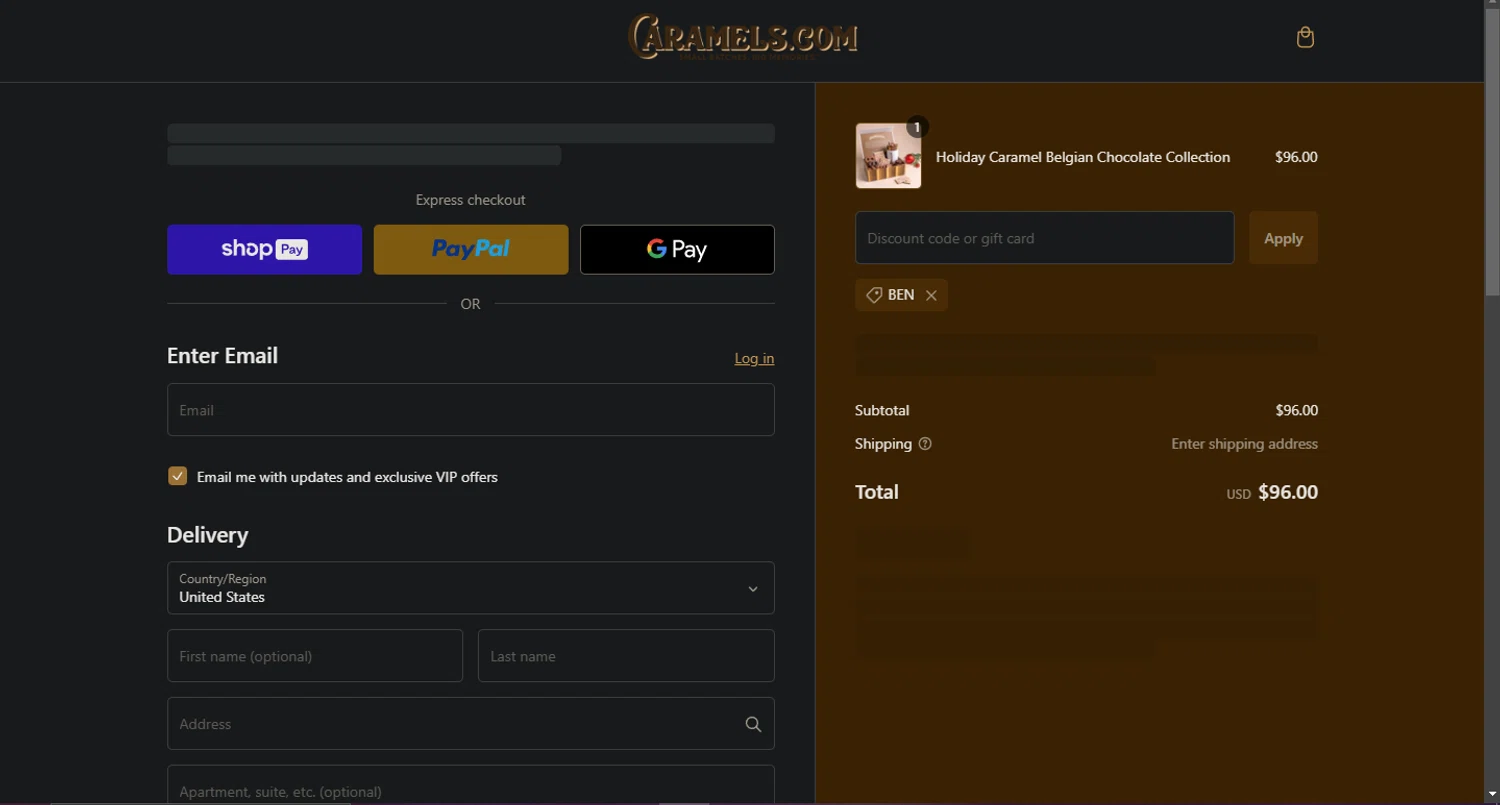Click the Express checkout label
The width and height of the screenshot is (1500, 805).
471,200
